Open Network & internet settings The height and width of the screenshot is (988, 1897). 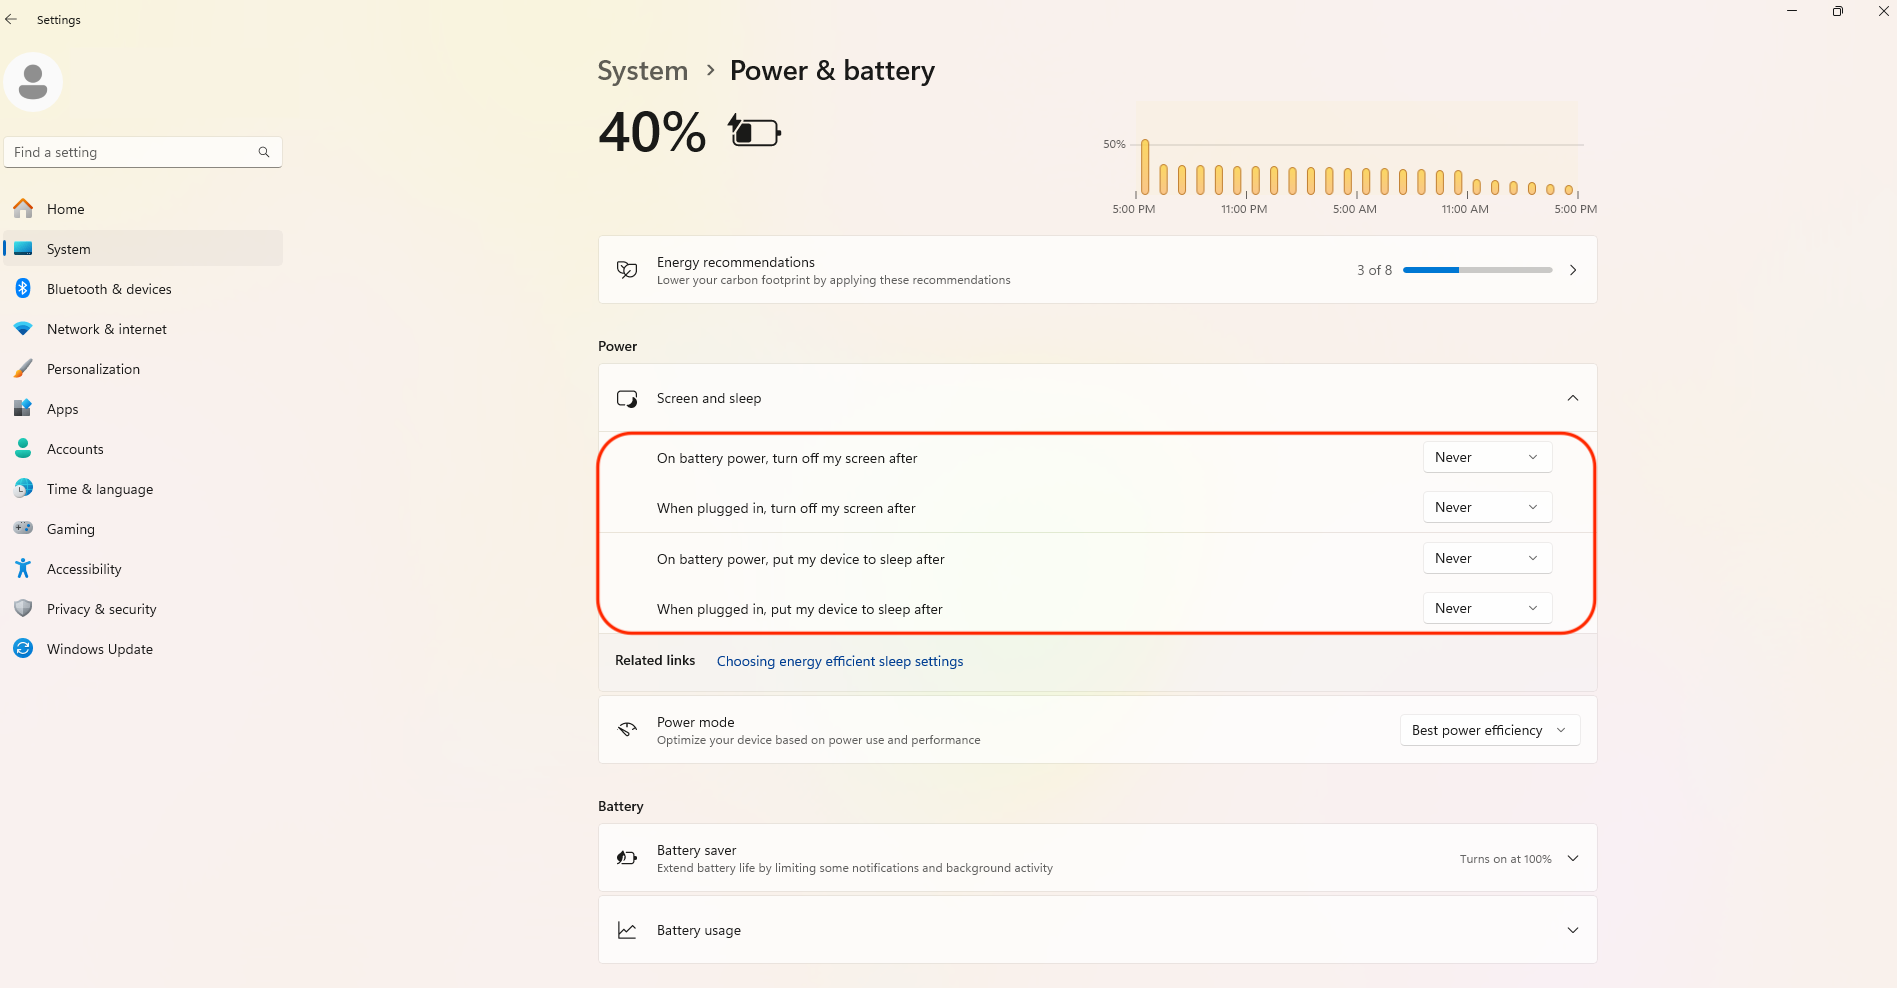click(x=143, y=329)
